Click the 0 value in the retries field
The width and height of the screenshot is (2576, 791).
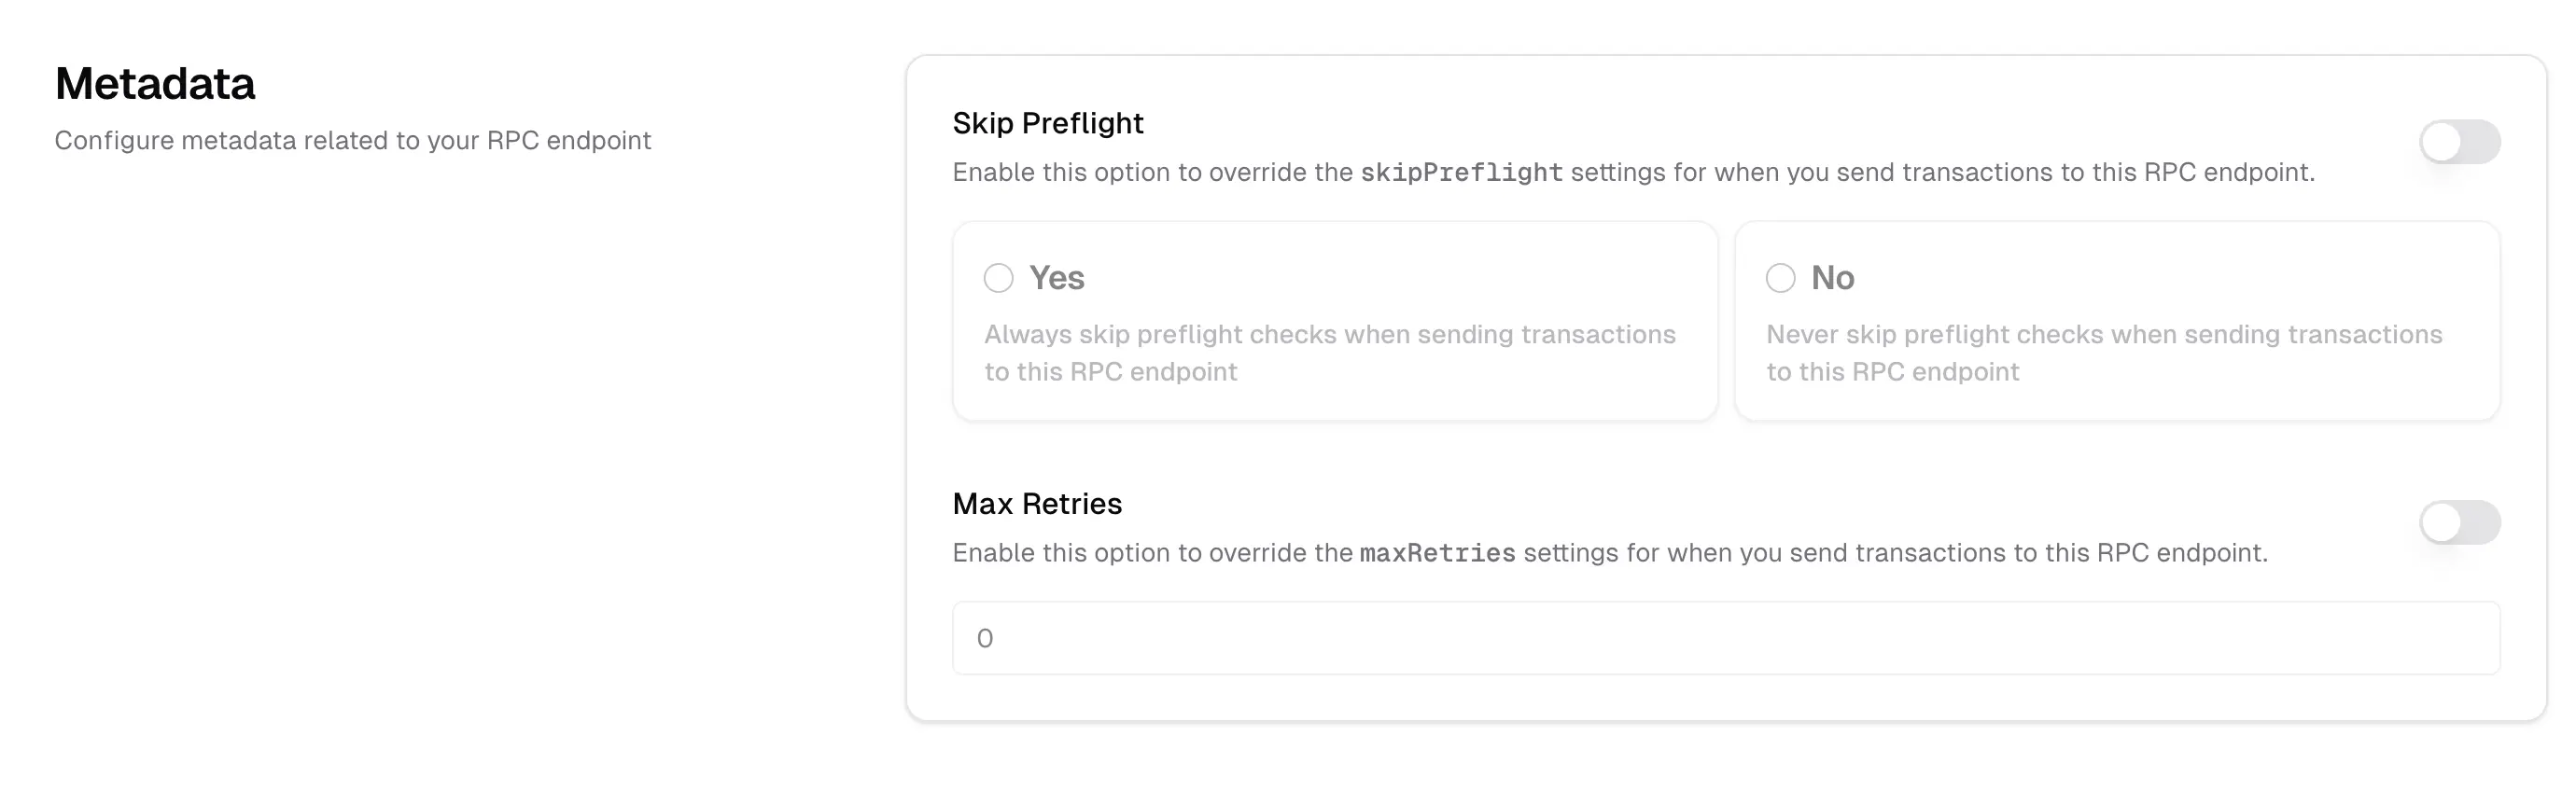pos(985,637)
